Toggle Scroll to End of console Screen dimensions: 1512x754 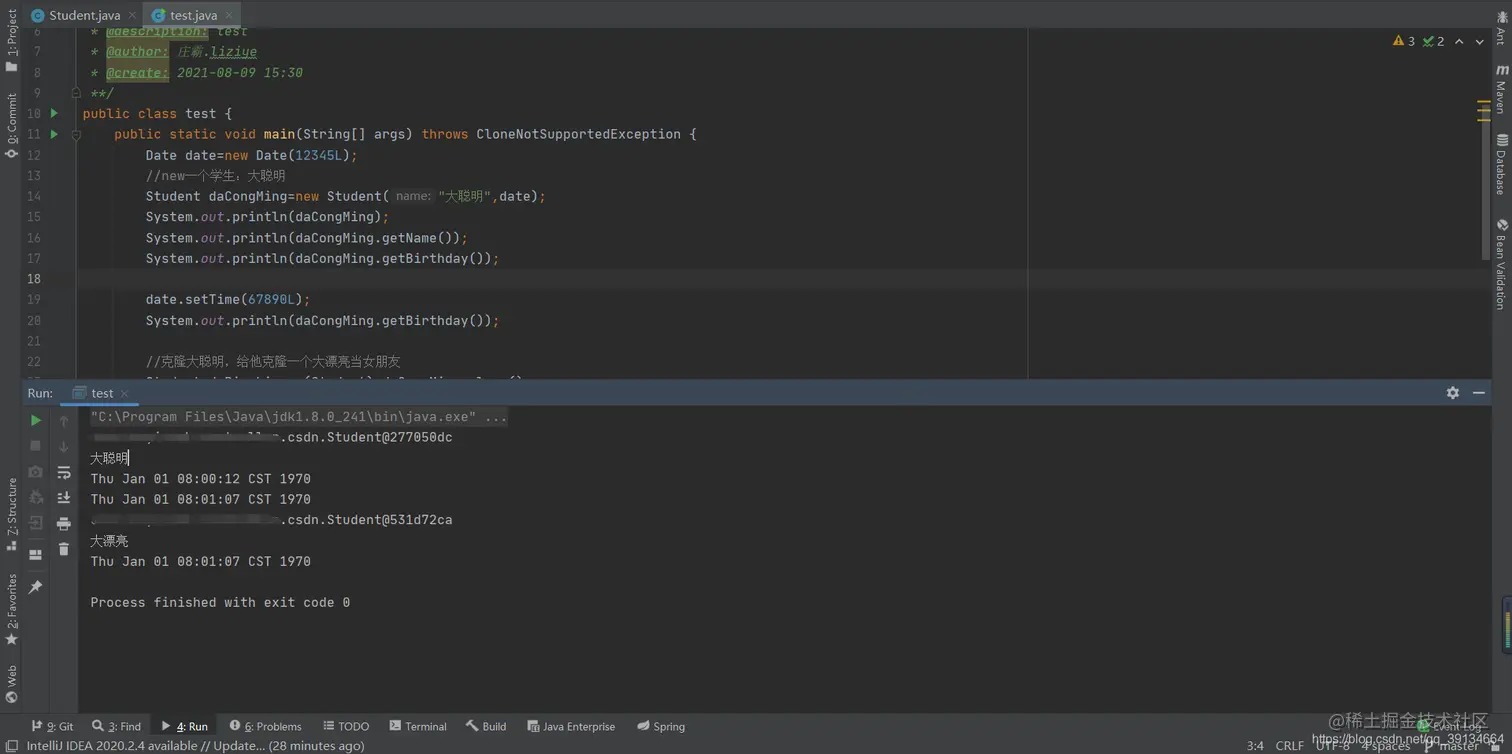click(64, 498)
